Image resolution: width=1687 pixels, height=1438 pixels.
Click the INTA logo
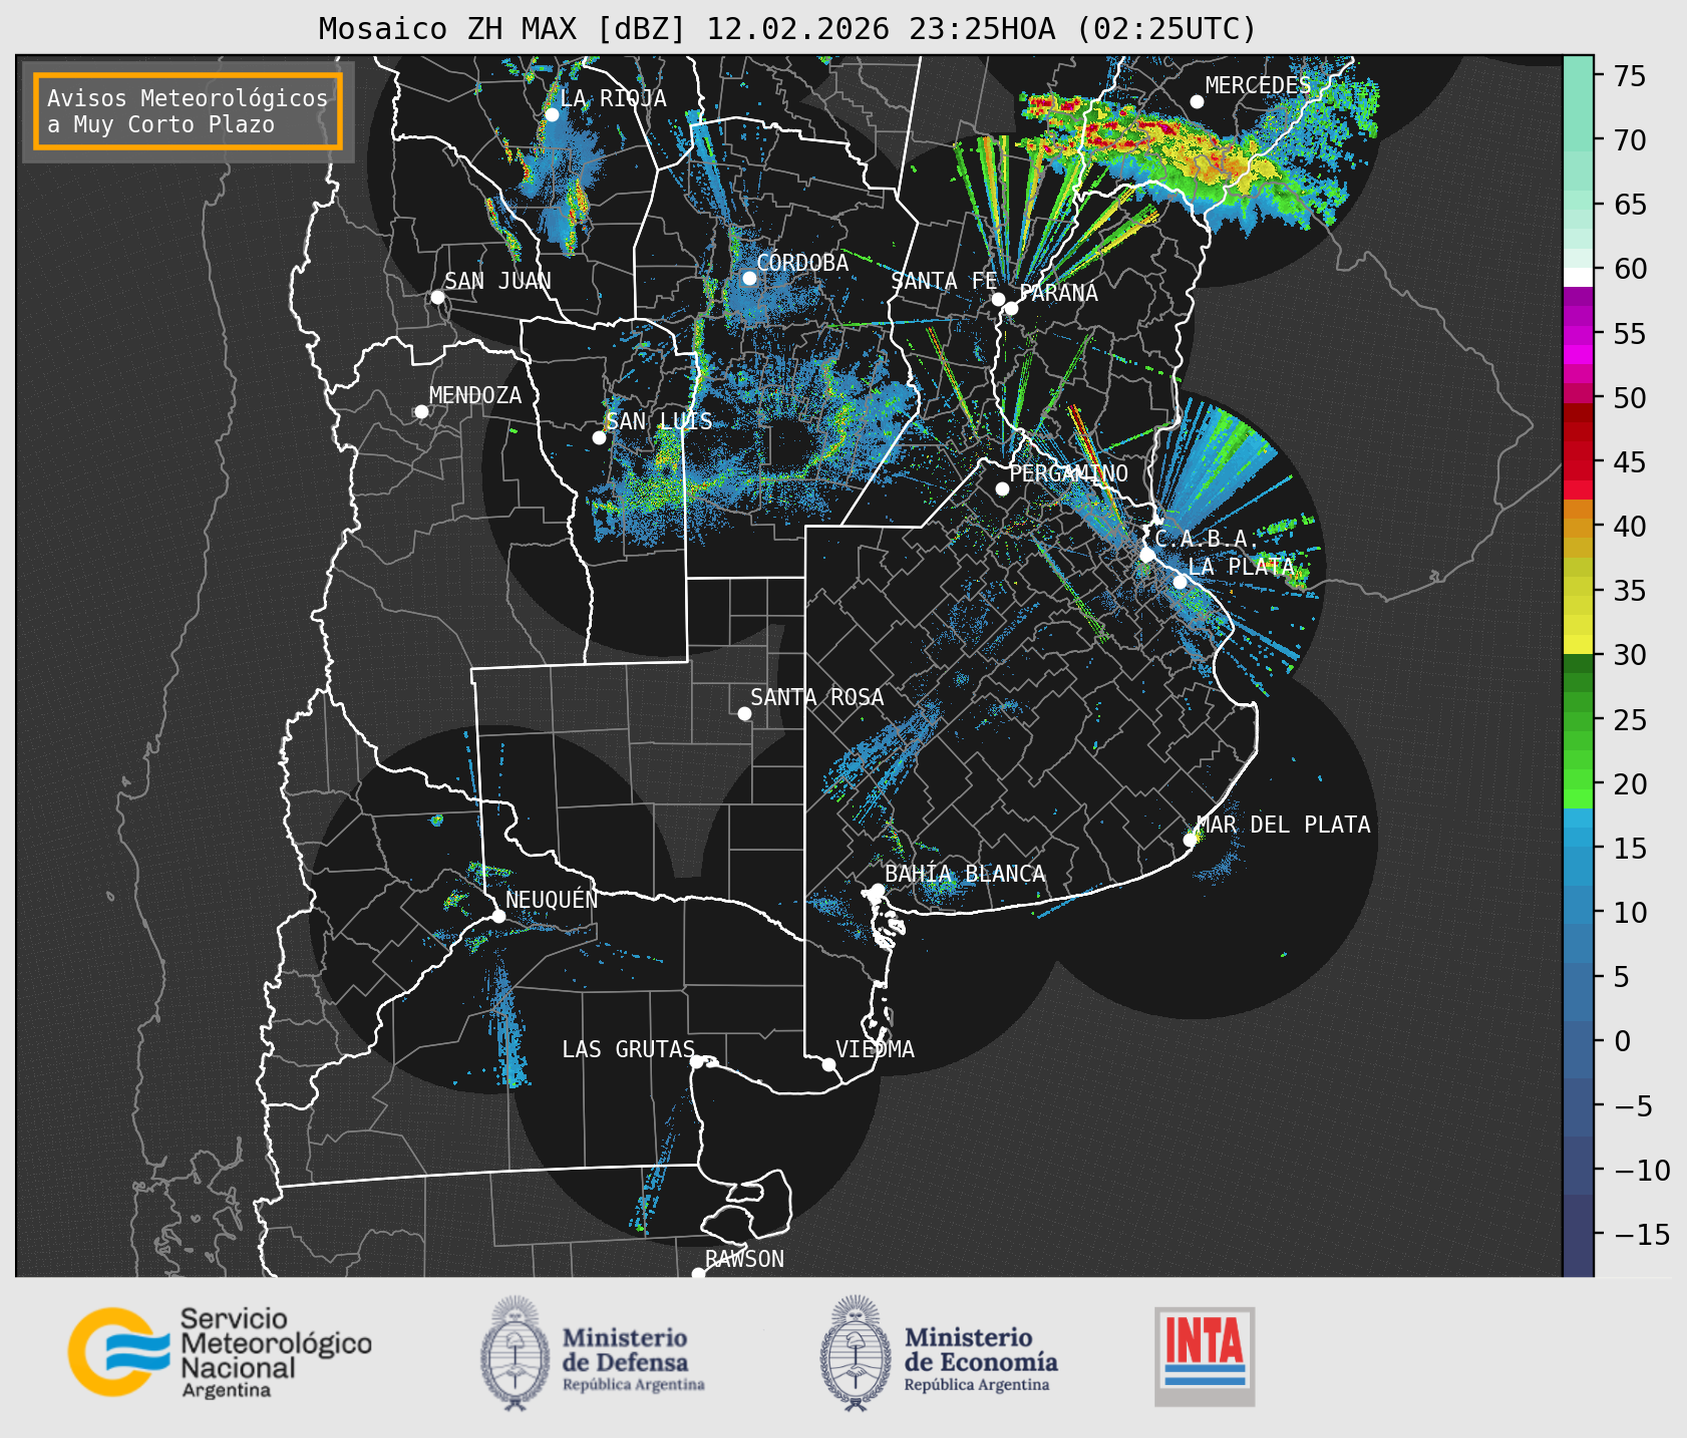(x=1204, y=1356)
